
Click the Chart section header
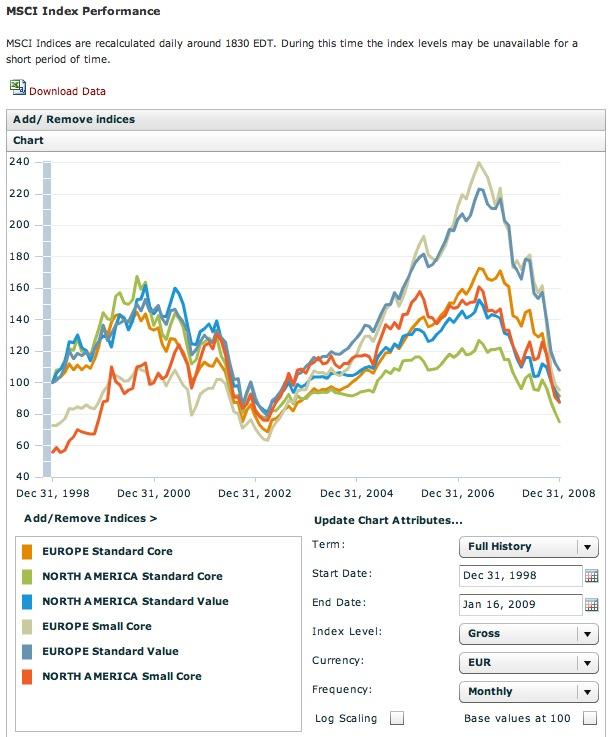pyautogui.click(x=29, y=141)
